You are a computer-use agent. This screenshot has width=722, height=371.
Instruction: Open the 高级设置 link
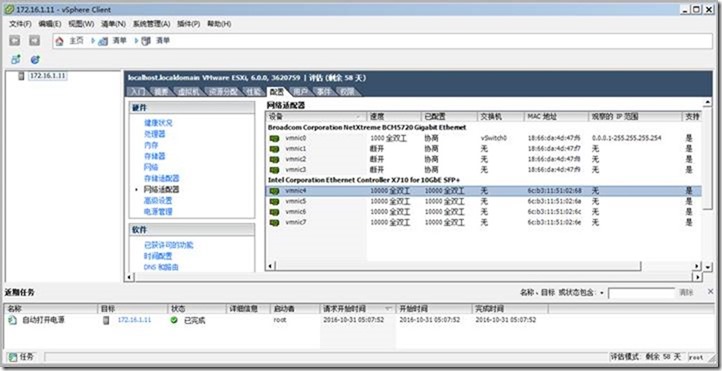click(158, 201)
